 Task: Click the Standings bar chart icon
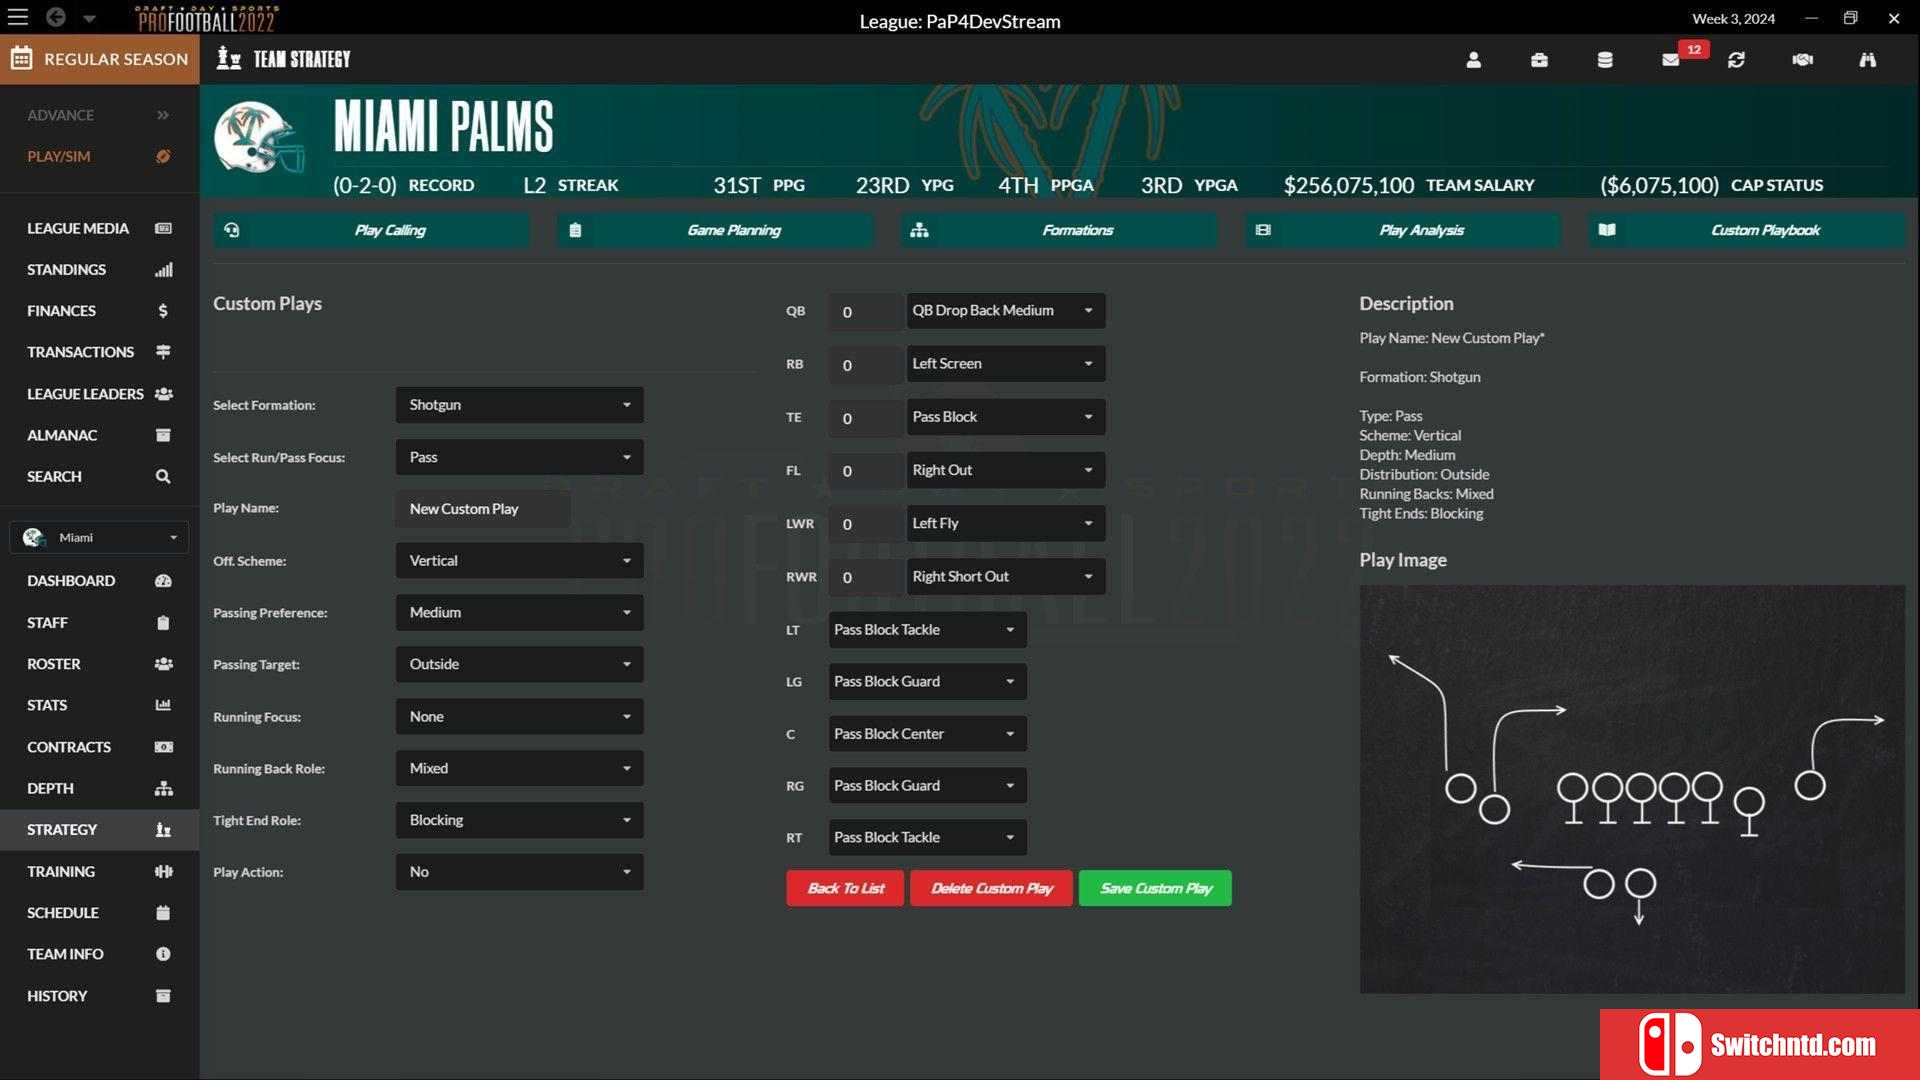point(163,270)
